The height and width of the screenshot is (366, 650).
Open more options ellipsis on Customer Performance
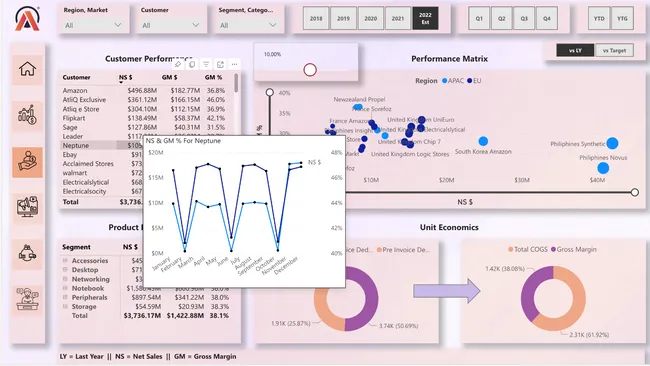[234, 64]
